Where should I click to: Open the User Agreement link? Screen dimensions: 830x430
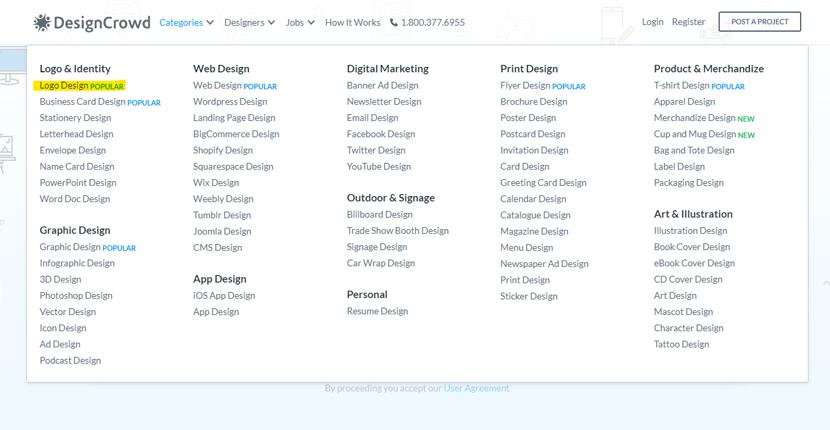[x=476, y=388]
